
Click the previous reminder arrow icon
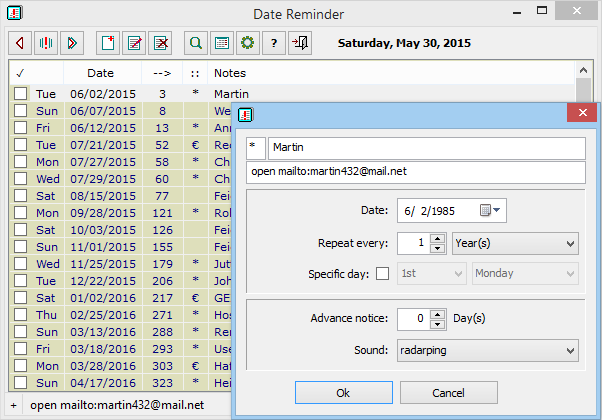point(20,43)
